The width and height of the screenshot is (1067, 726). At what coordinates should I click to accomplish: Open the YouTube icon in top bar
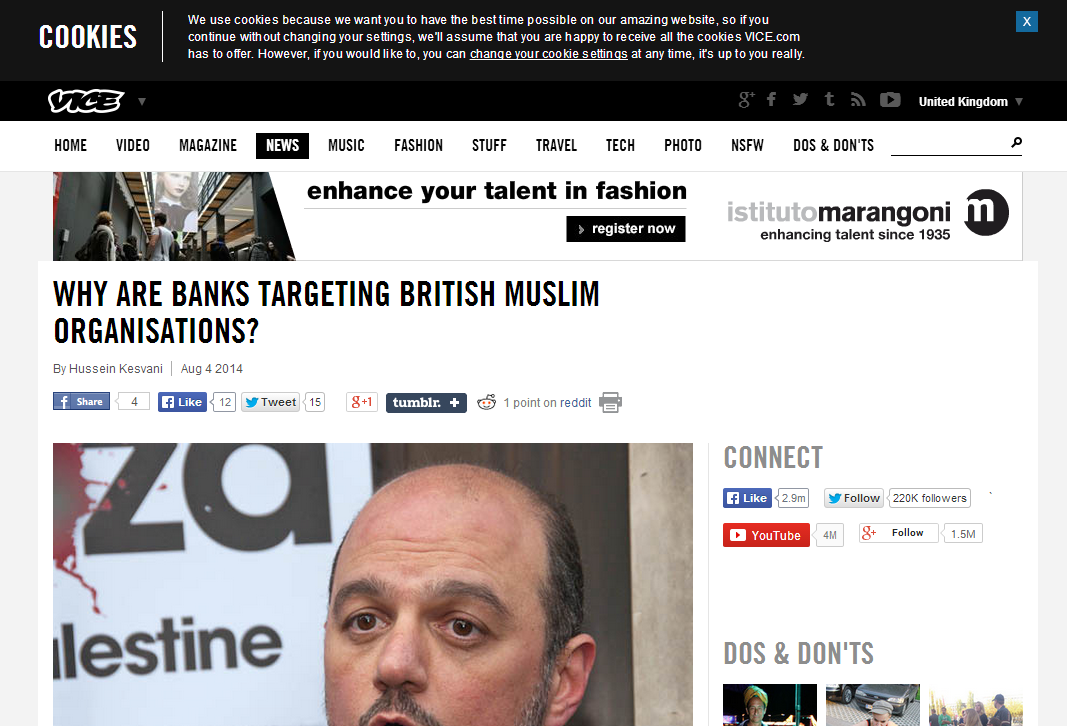point(890,100)
